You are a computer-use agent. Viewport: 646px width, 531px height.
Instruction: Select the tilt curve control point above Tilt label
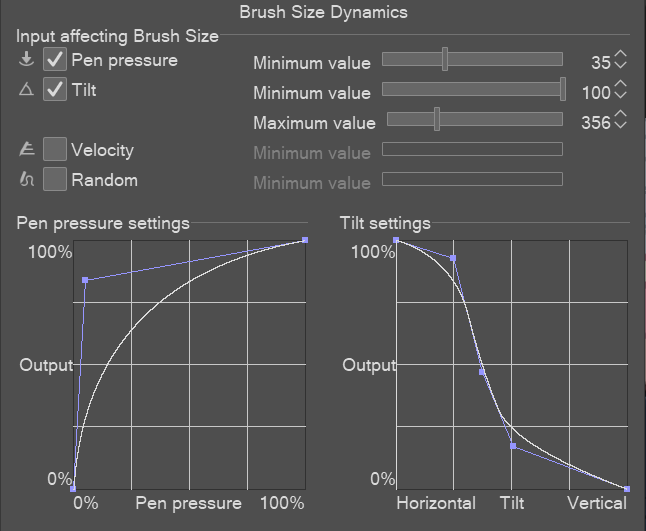pyautogui.click(x=513, y=446)
